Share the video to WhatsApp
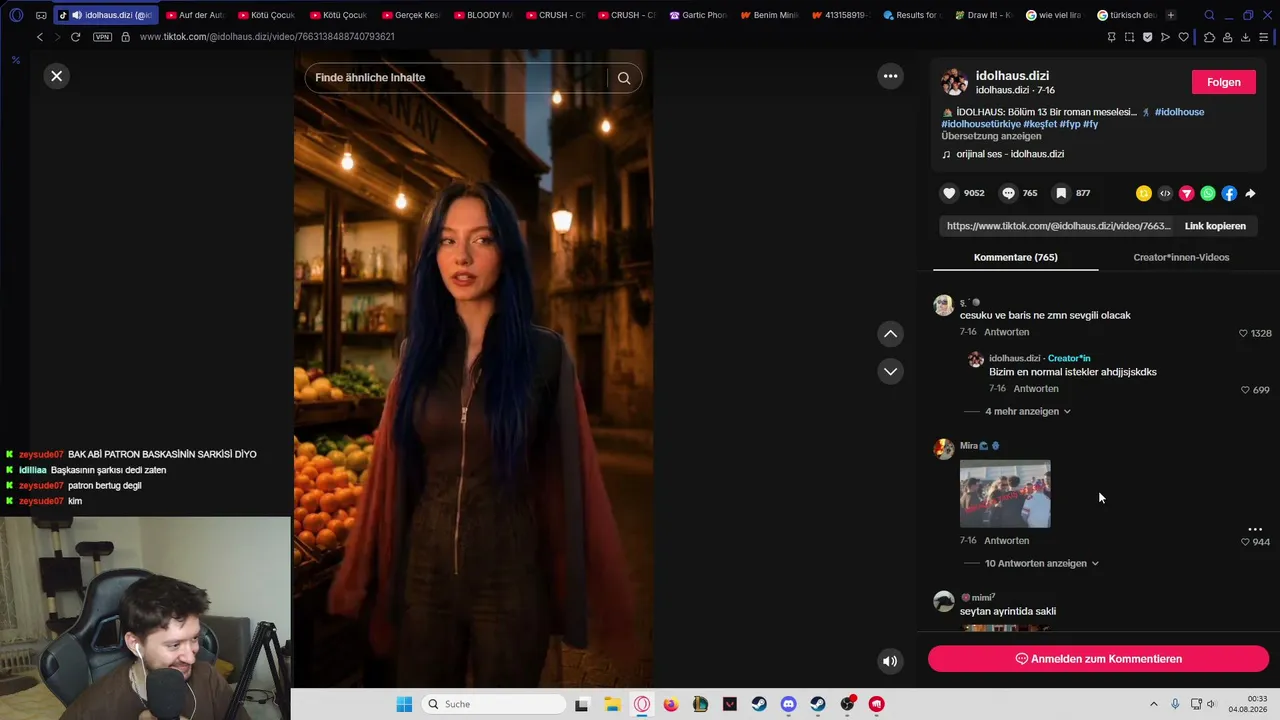This screenshot has width=1280, height=720. tap(1208, 193)
